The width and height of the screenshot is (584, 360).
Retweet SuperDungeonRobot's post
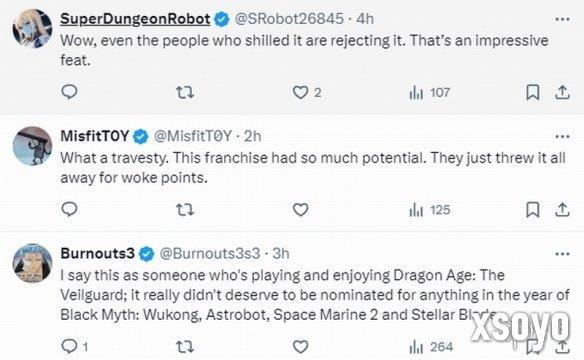click(x=185, y=92)
